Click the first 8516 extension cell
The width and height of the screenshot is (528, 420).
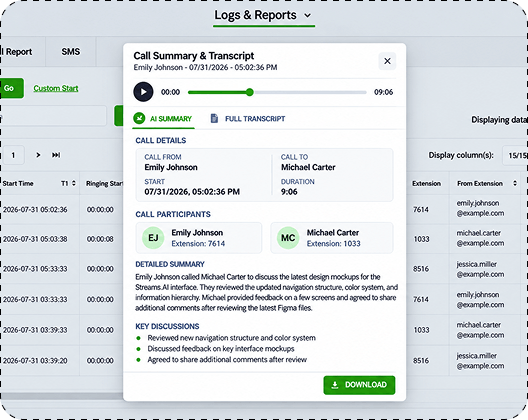[421, 269]
